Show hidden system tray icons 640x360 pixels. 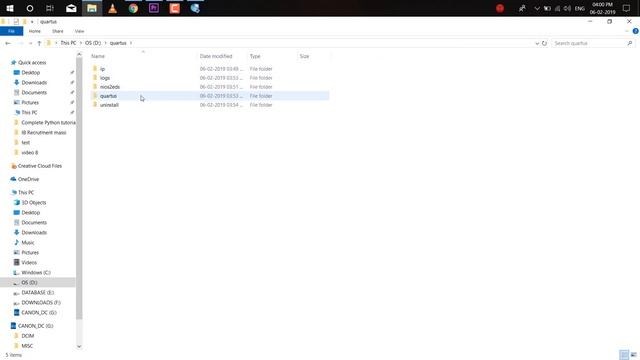tap(537, 8)
